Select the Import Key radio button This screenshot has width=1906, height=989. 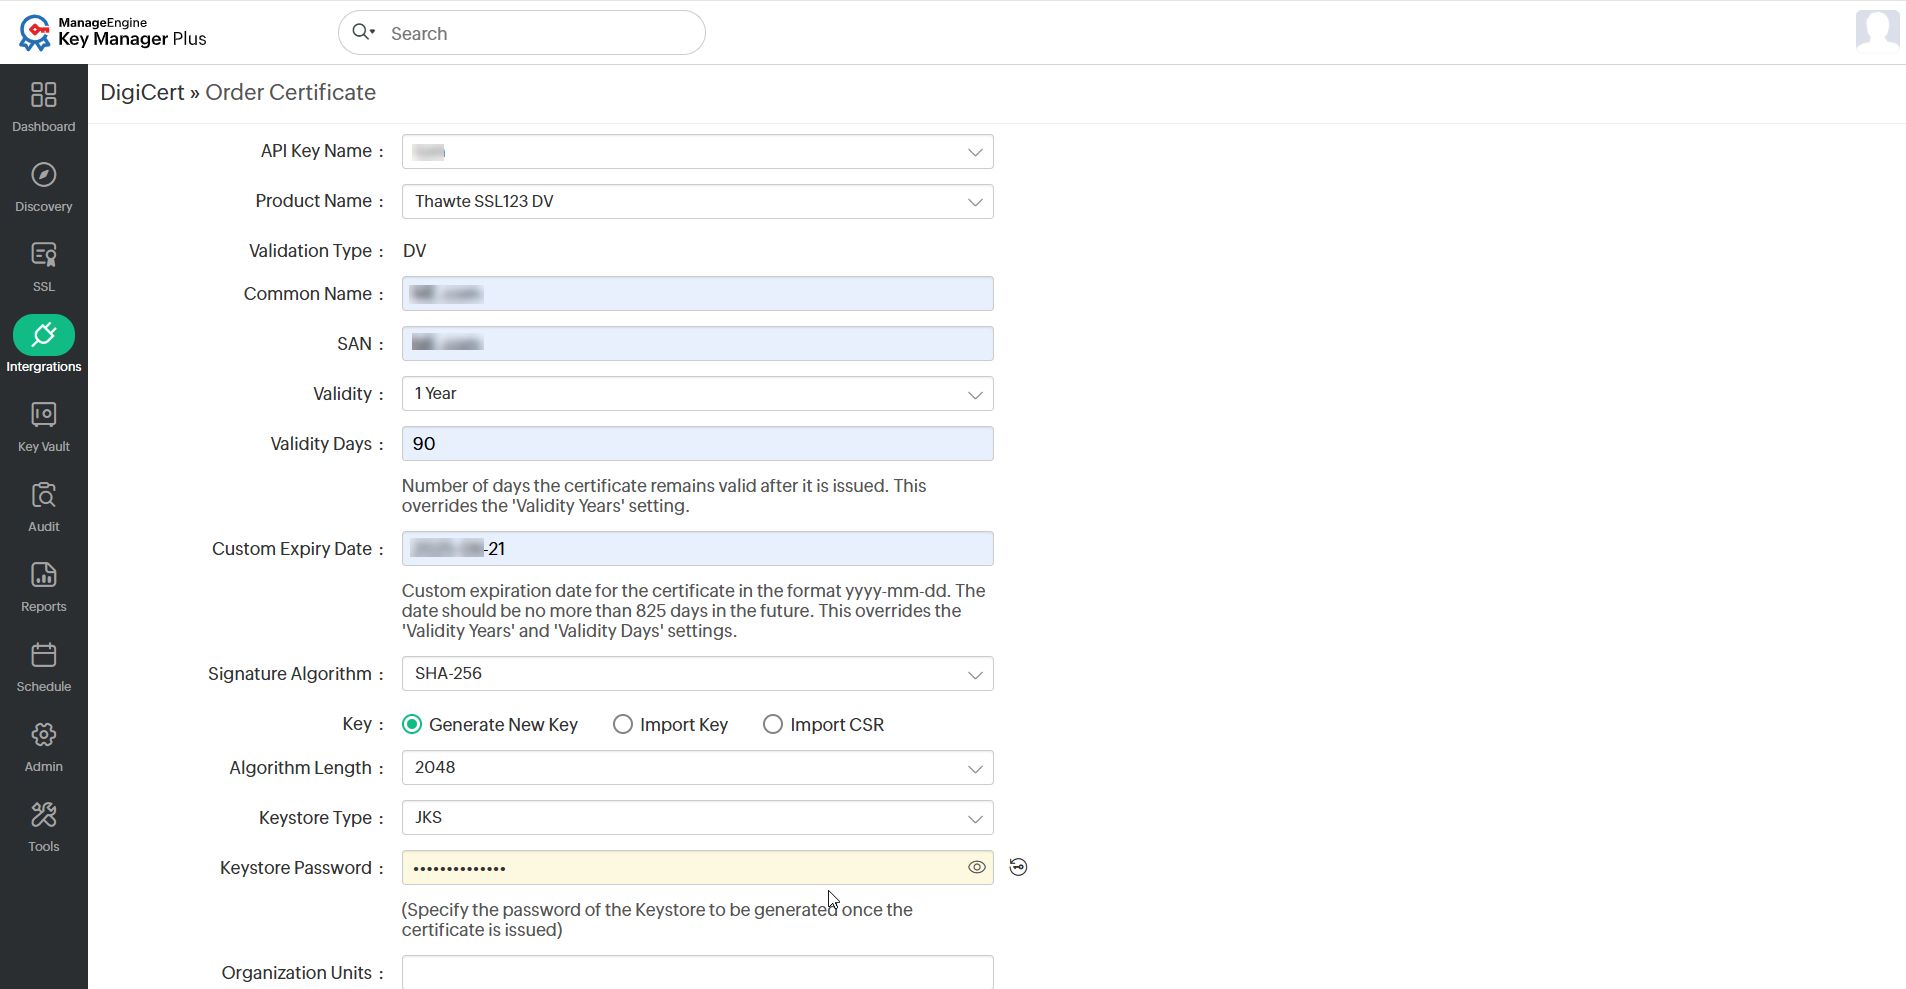pos(623,724)
